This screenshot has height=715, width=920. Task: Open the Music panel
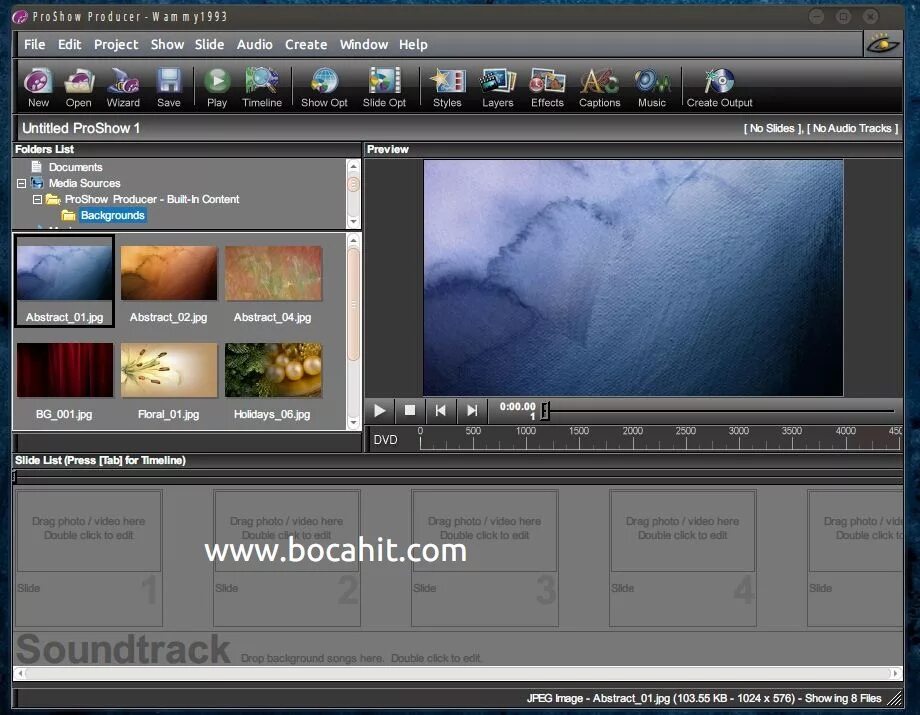point(651,87)
